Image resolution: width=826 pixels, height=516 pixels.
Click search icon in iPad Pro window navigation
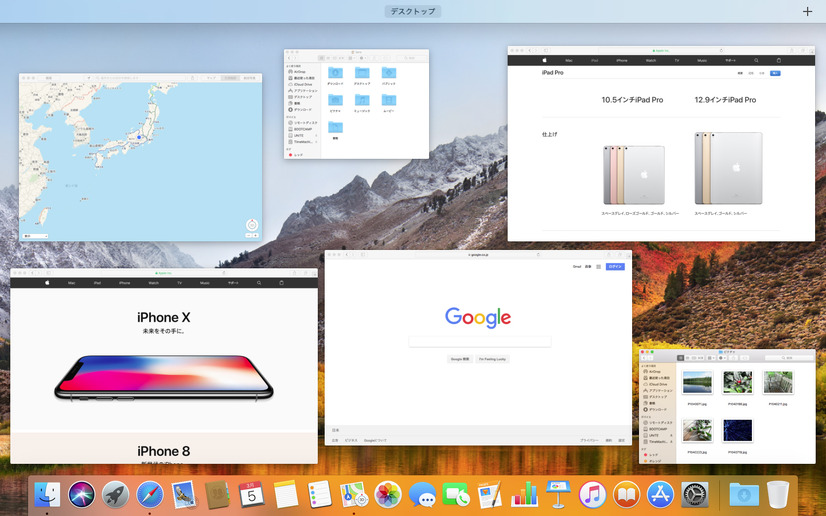click(756, 61)
